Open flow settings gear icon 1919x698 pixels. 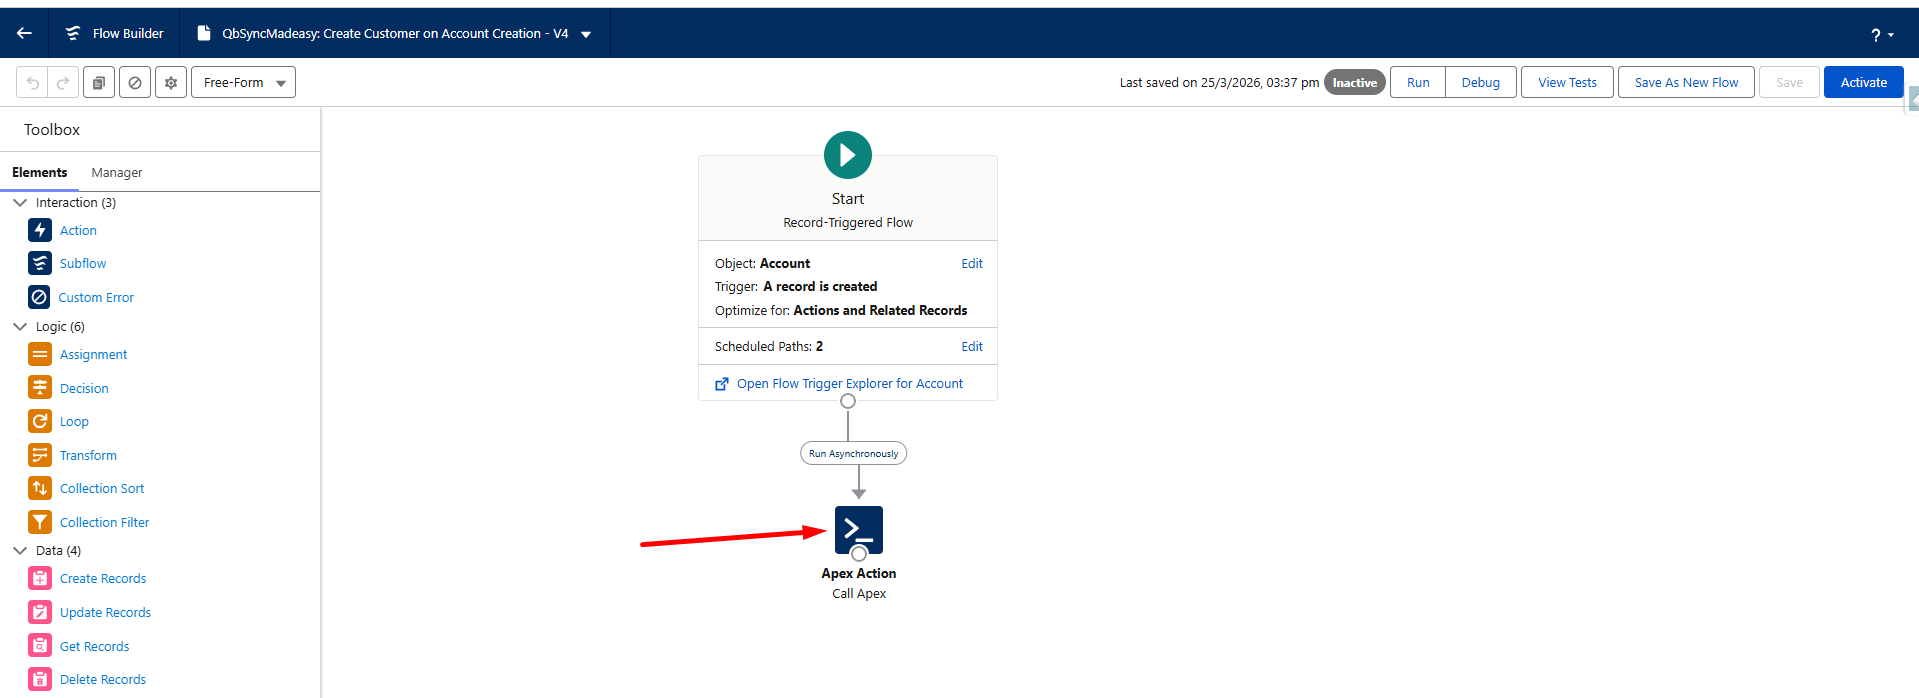pos(171,83)
